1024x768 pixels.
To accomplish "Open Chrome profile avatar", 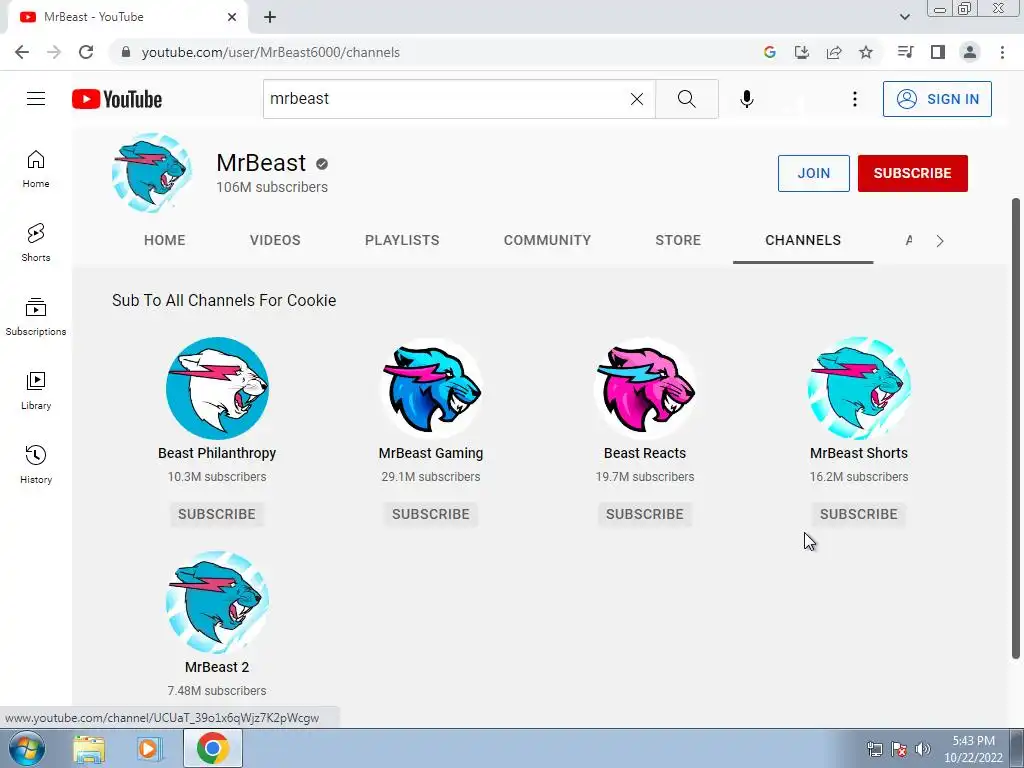I will (x=970, y=52).
